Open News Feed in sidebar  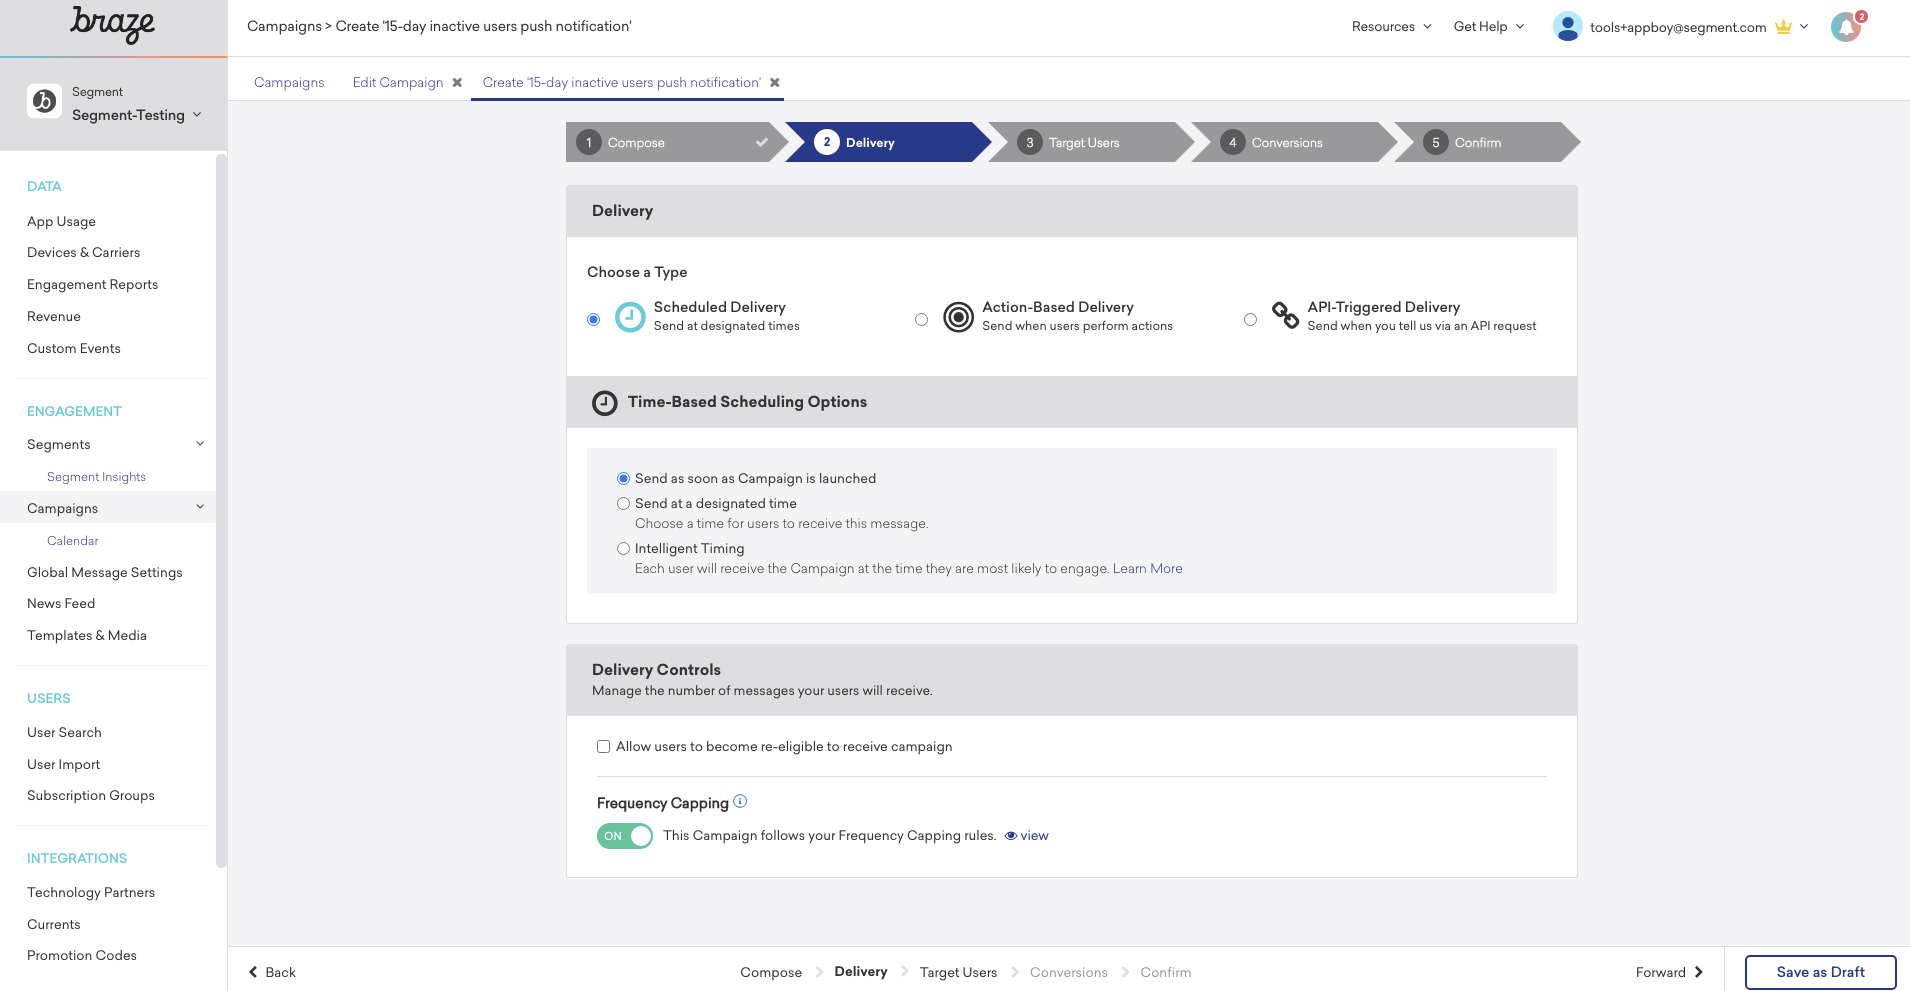[x=61, y=604]
